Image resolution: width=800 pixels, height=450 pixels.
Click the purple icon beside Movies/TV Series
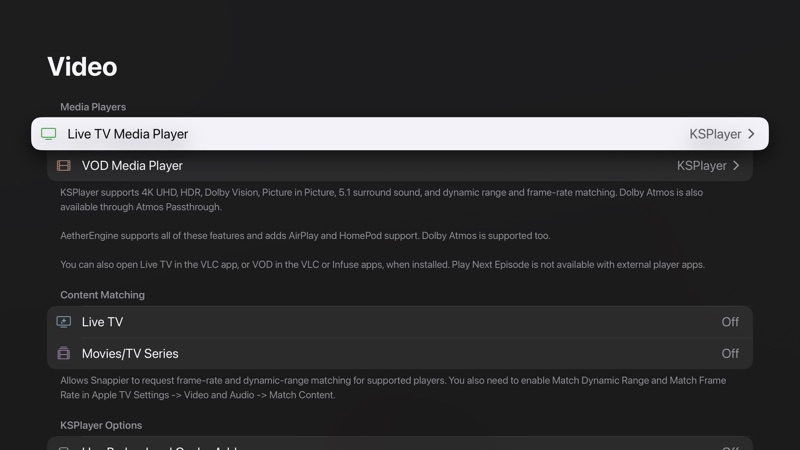pyautogui.click(x=64, y=353)
